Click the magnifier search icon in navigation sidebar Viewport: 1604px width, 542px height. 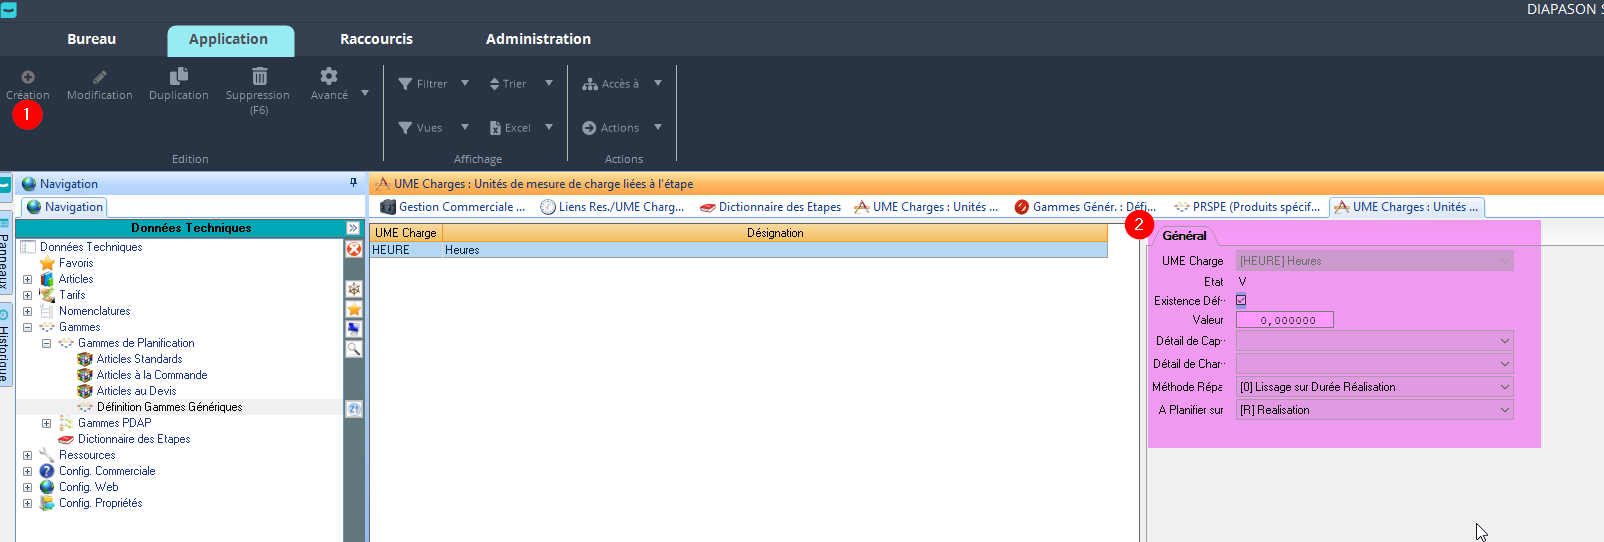354,349
